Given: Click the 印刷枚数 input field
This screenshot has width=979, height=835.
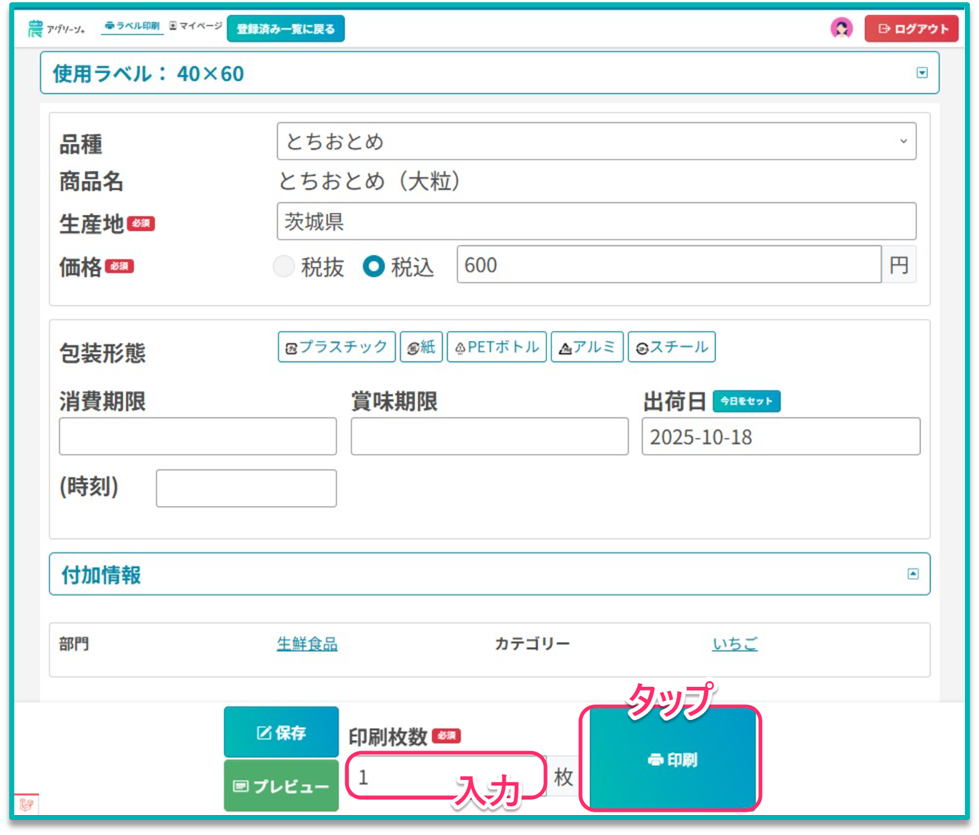Looking at the screenshot, I should point(446,776).
